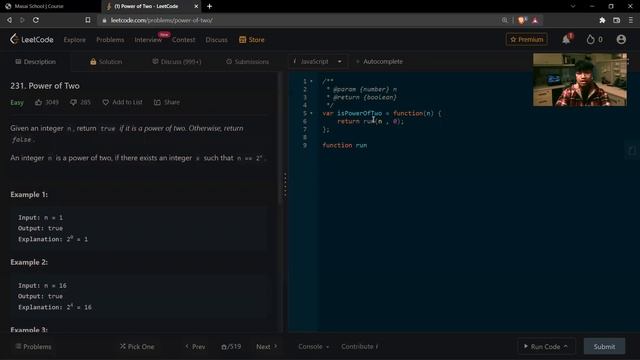Toggle Autocomplete option

pos(379,62)
